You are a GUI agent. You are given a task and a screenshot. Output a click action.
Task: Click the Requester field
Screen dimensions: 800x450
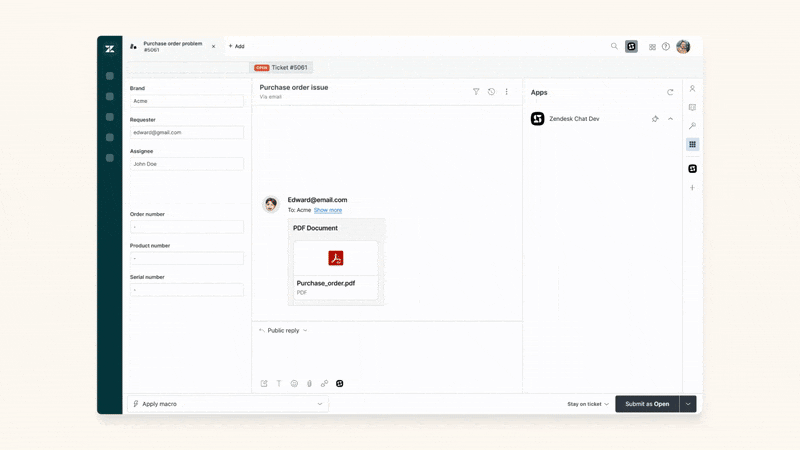[x=186, y=133]
